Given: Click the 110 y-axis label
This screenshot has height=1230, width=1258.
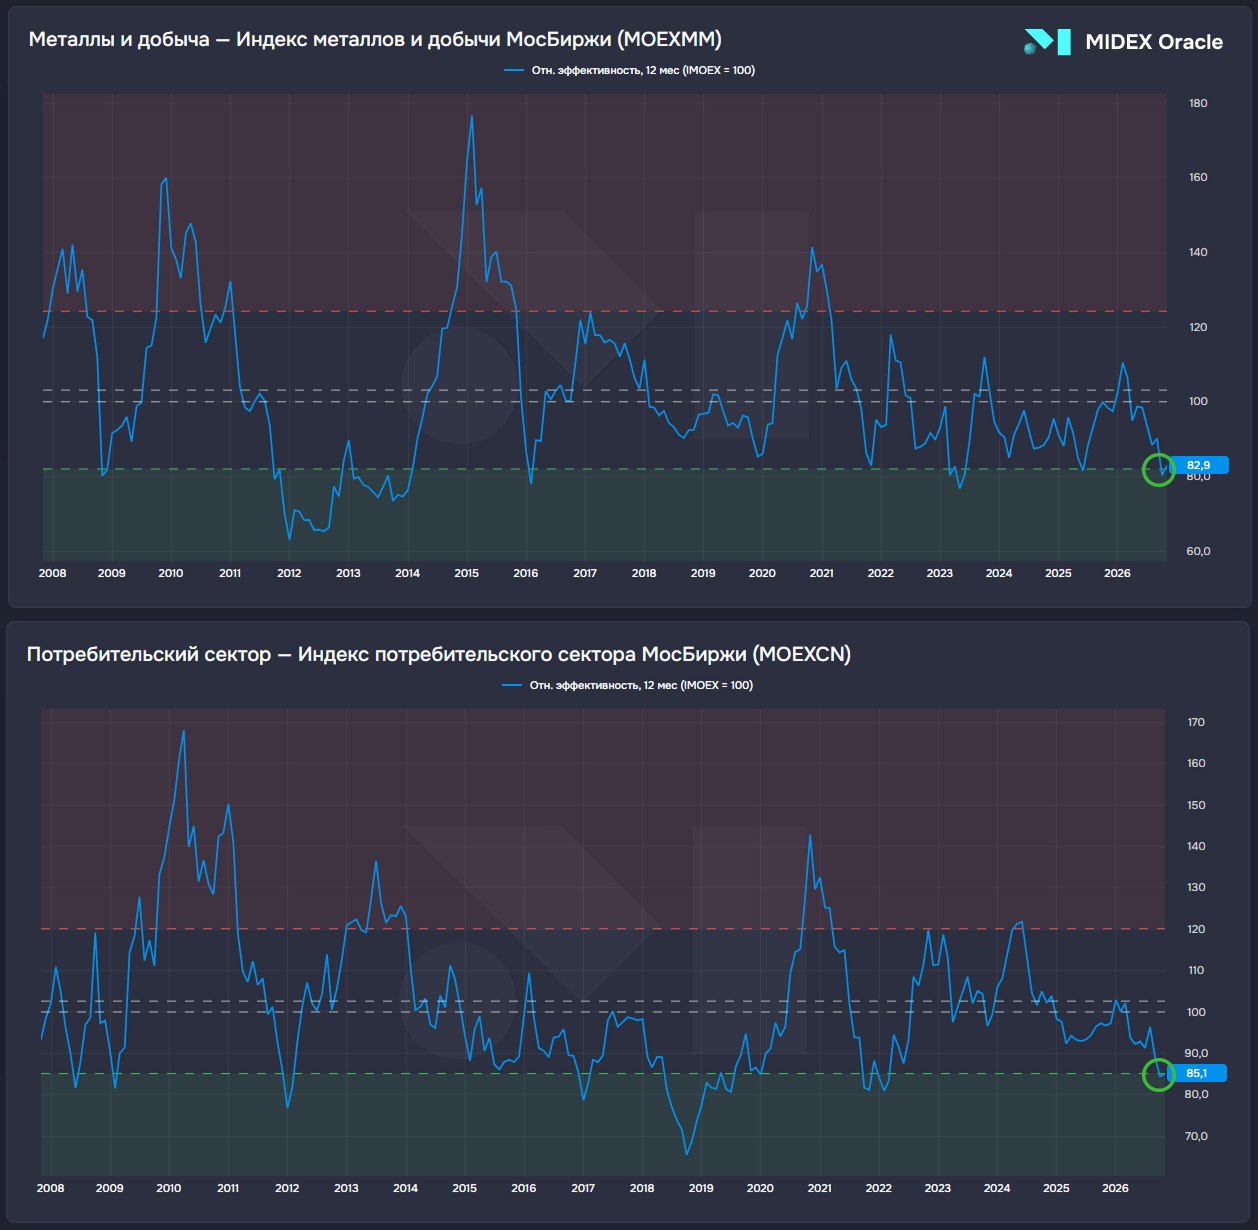Looking at the screenshot, I should (x=1196, y=970).
